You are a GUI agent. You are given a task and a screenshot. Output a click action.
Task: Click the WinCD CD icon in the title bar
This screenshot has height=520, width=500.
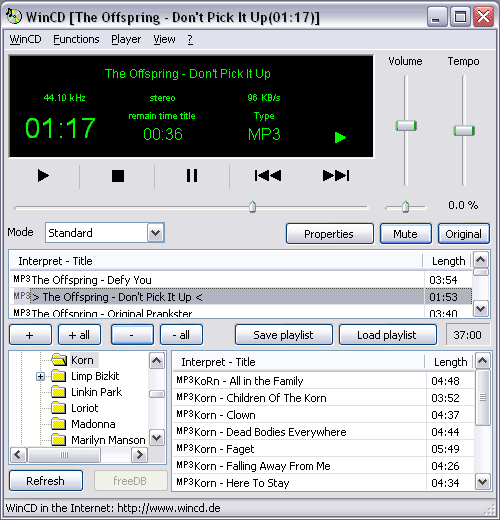click(x=14, y=16)
